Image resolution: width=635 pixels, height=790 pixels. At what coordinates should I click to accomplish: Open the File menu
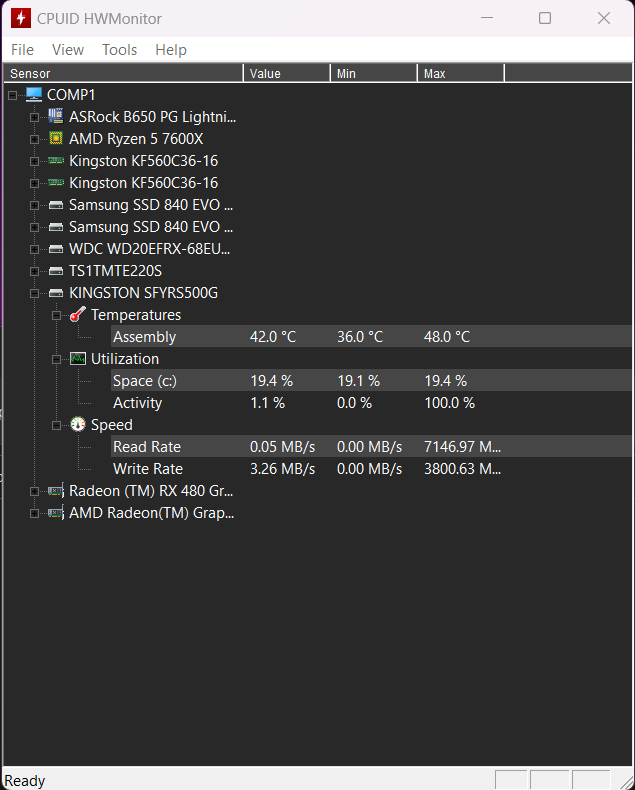[x=22, y=50]
